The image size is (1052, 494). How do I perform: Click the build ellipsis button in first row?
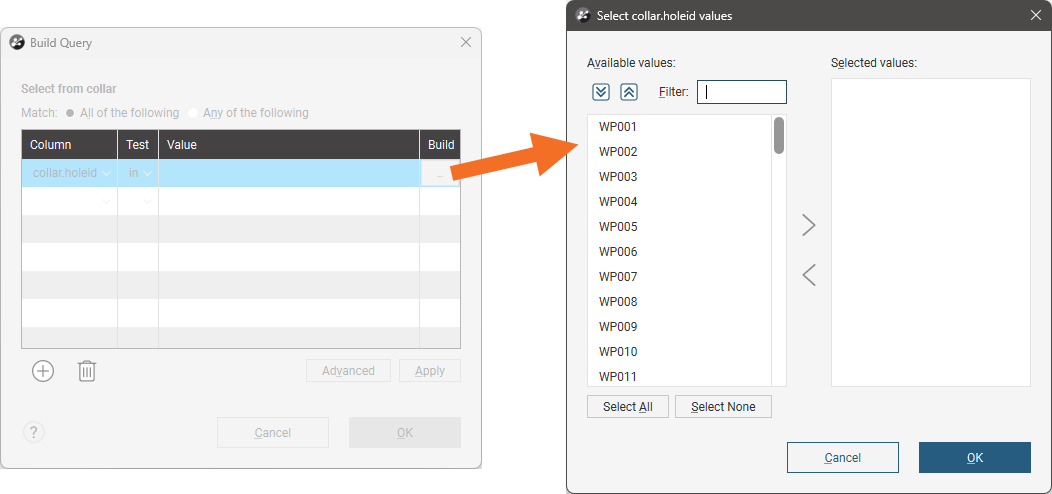pos(440,174)
